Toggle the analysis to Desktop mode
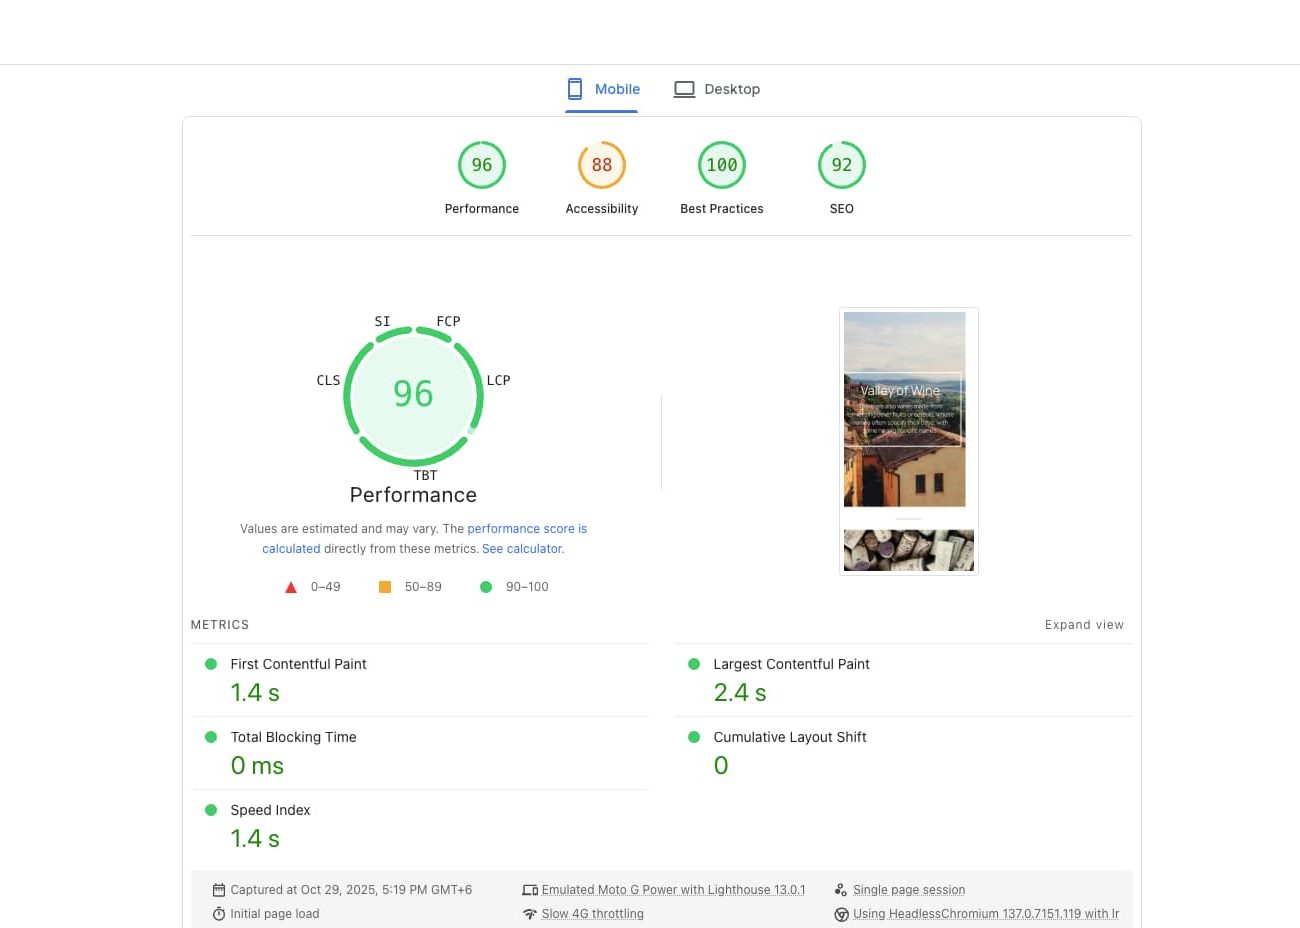The width and height of the screenshot is (1300, 928). tap(716, 88)
